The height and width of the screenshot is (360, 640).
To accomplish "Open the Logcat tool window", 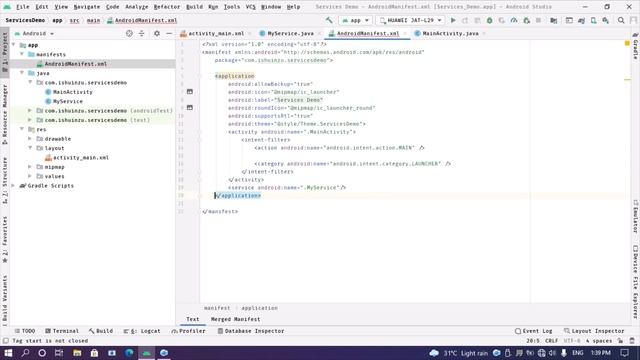I will (142, 331).
